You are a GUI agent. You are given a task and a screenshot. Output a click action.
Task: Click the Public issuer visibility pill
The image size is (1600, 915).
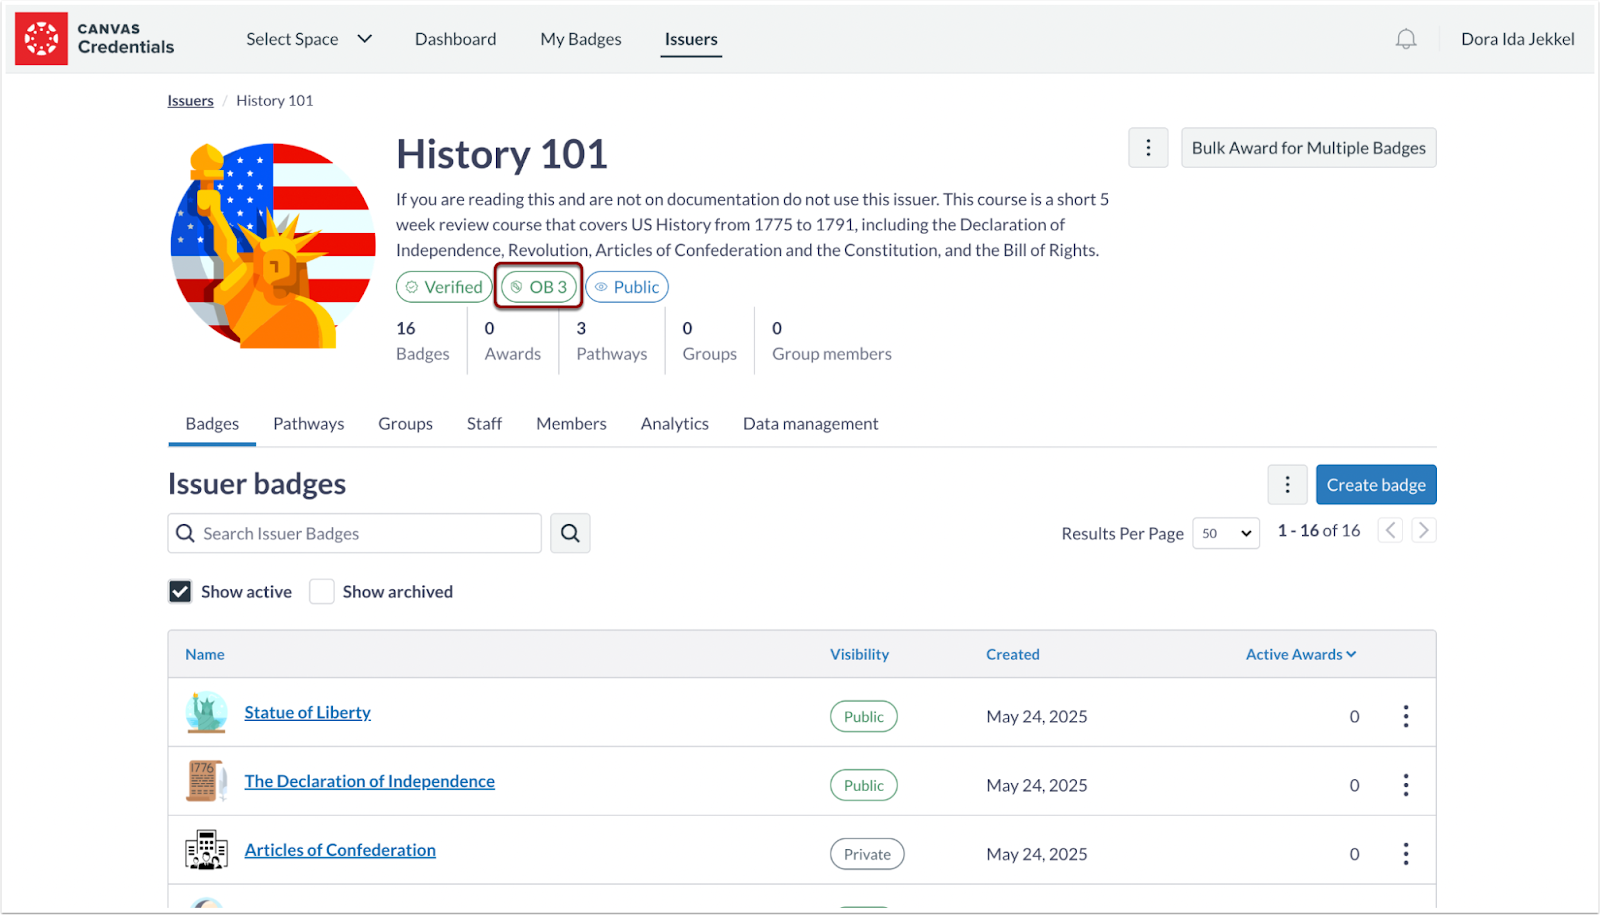click(627, 287)
